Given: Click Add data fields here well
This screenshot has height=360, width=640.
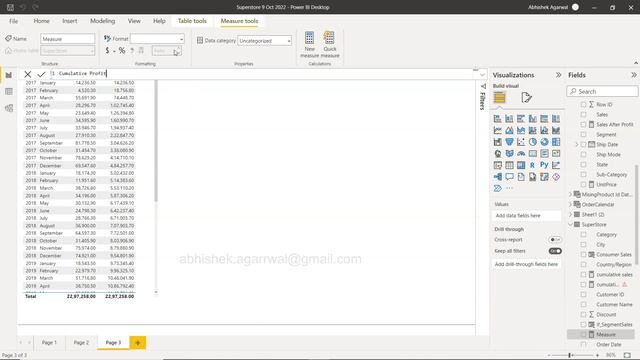Looking at the screenshot, I should 527,216.
